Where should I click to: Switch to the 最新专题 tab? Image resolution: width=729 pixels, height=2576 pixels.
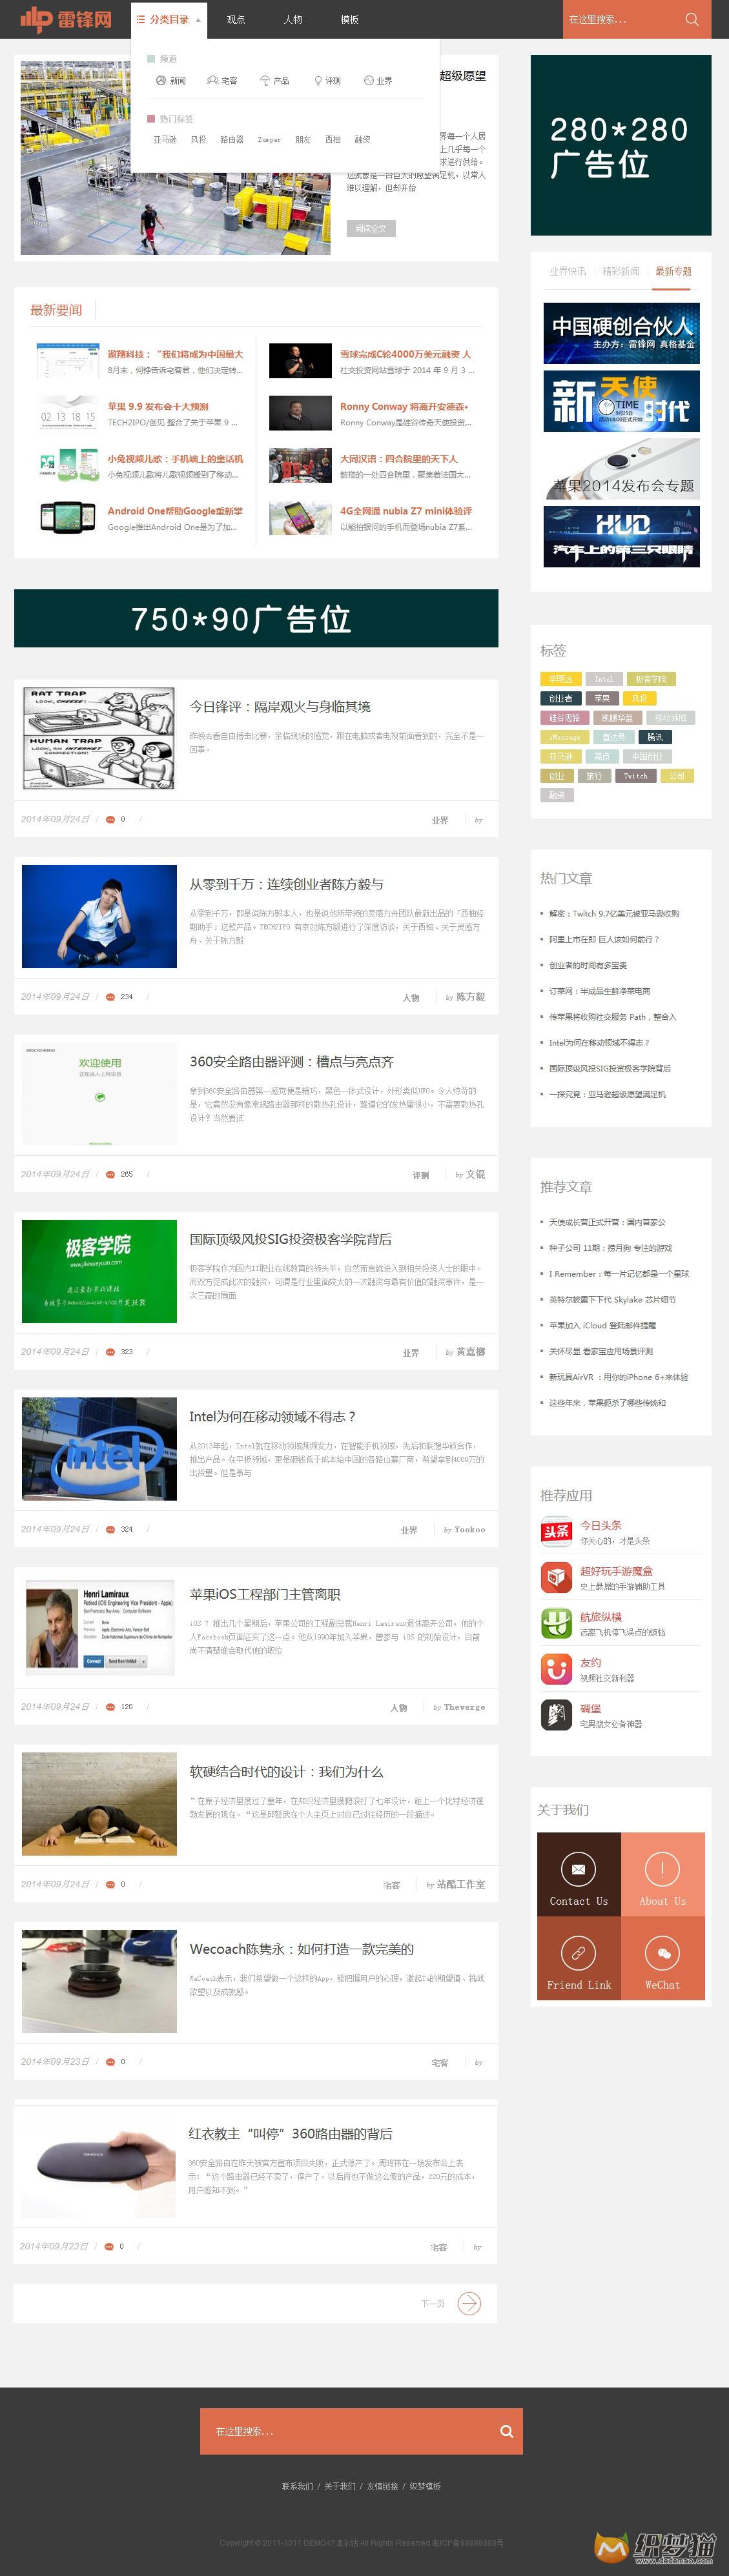[x=674, y=271]
